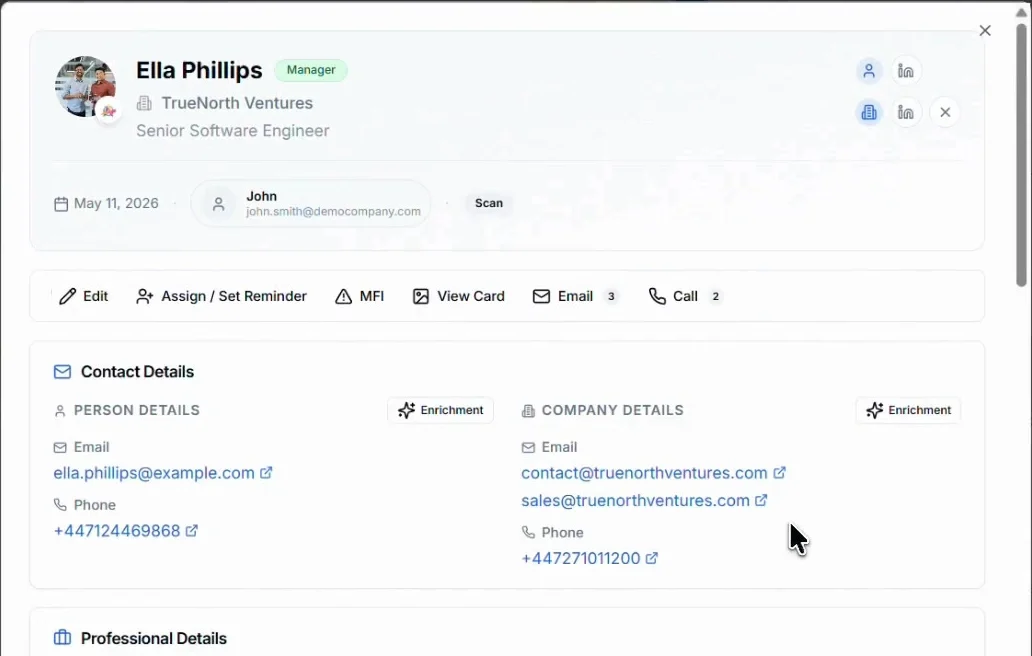Open person LinkedIn icon in top row

tap(906, 70)
